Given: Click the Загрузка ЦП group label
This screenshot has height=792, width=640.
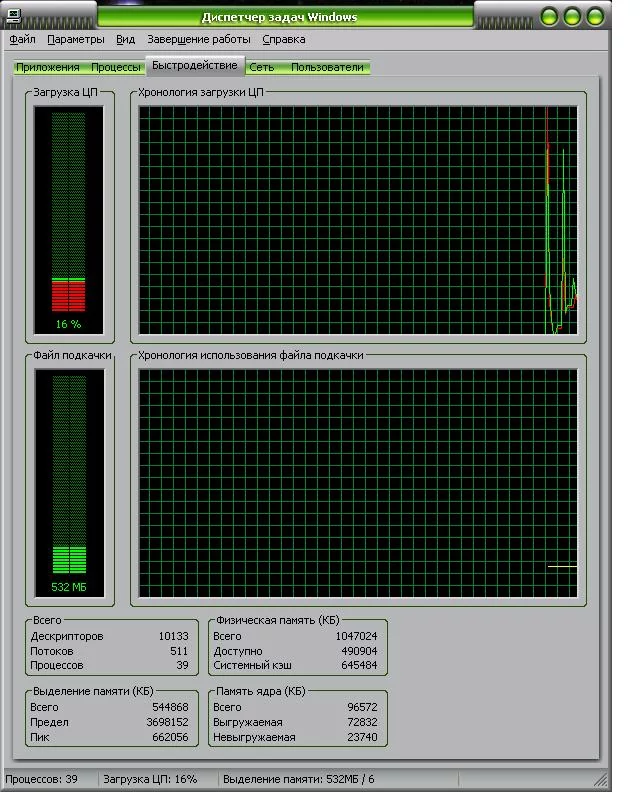Looking at the screenshot, I should [x=65, y=92].
